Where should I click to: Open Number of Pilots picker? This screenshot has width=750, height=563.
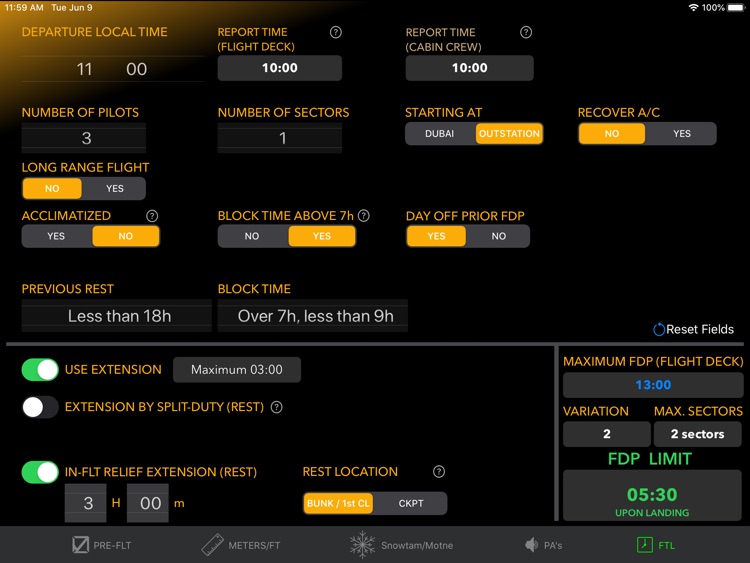point(84,138)
